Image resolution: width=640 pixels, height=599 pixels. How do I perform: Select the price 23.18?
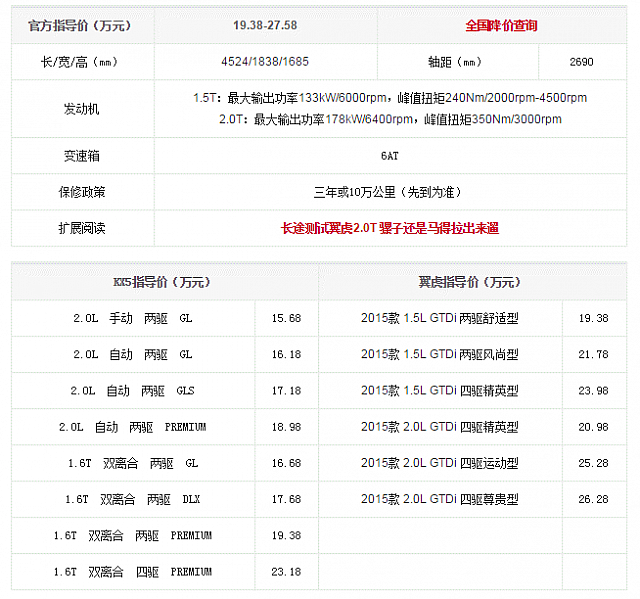287,572
